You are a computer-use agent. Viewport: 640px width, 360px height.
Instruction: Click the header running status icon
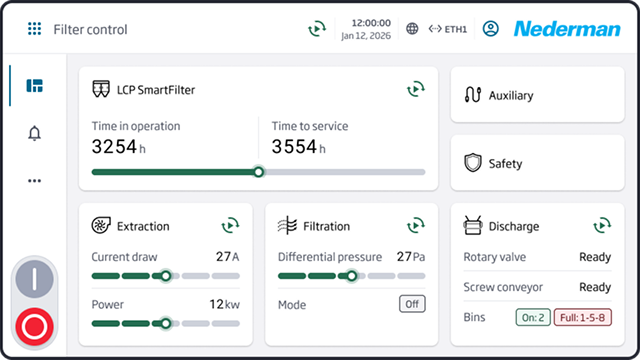pos(317,29)
